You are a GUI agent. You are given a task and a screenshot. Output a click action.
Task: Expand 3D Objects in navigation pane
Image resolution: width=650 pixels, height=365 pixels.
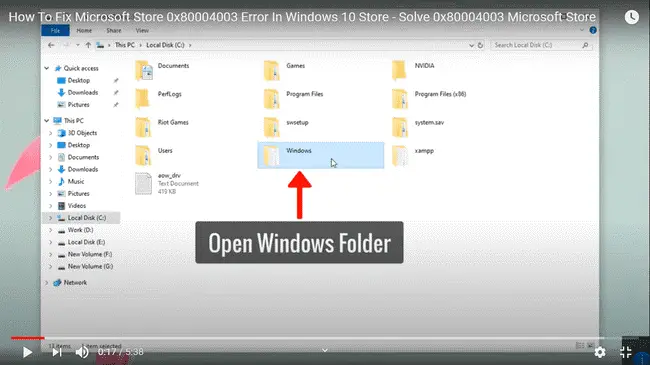(x=51, y=133)
